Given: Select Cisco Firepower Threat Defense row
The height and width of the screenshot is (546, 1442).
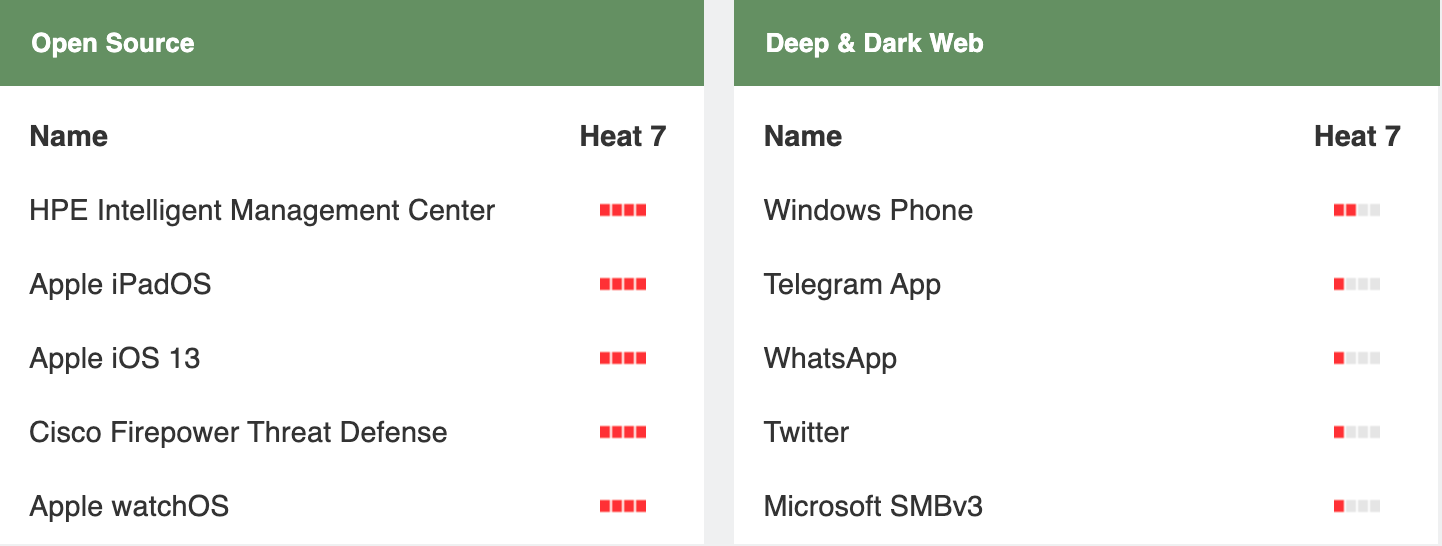Looking at the screenshot, I should coord(352,432).
